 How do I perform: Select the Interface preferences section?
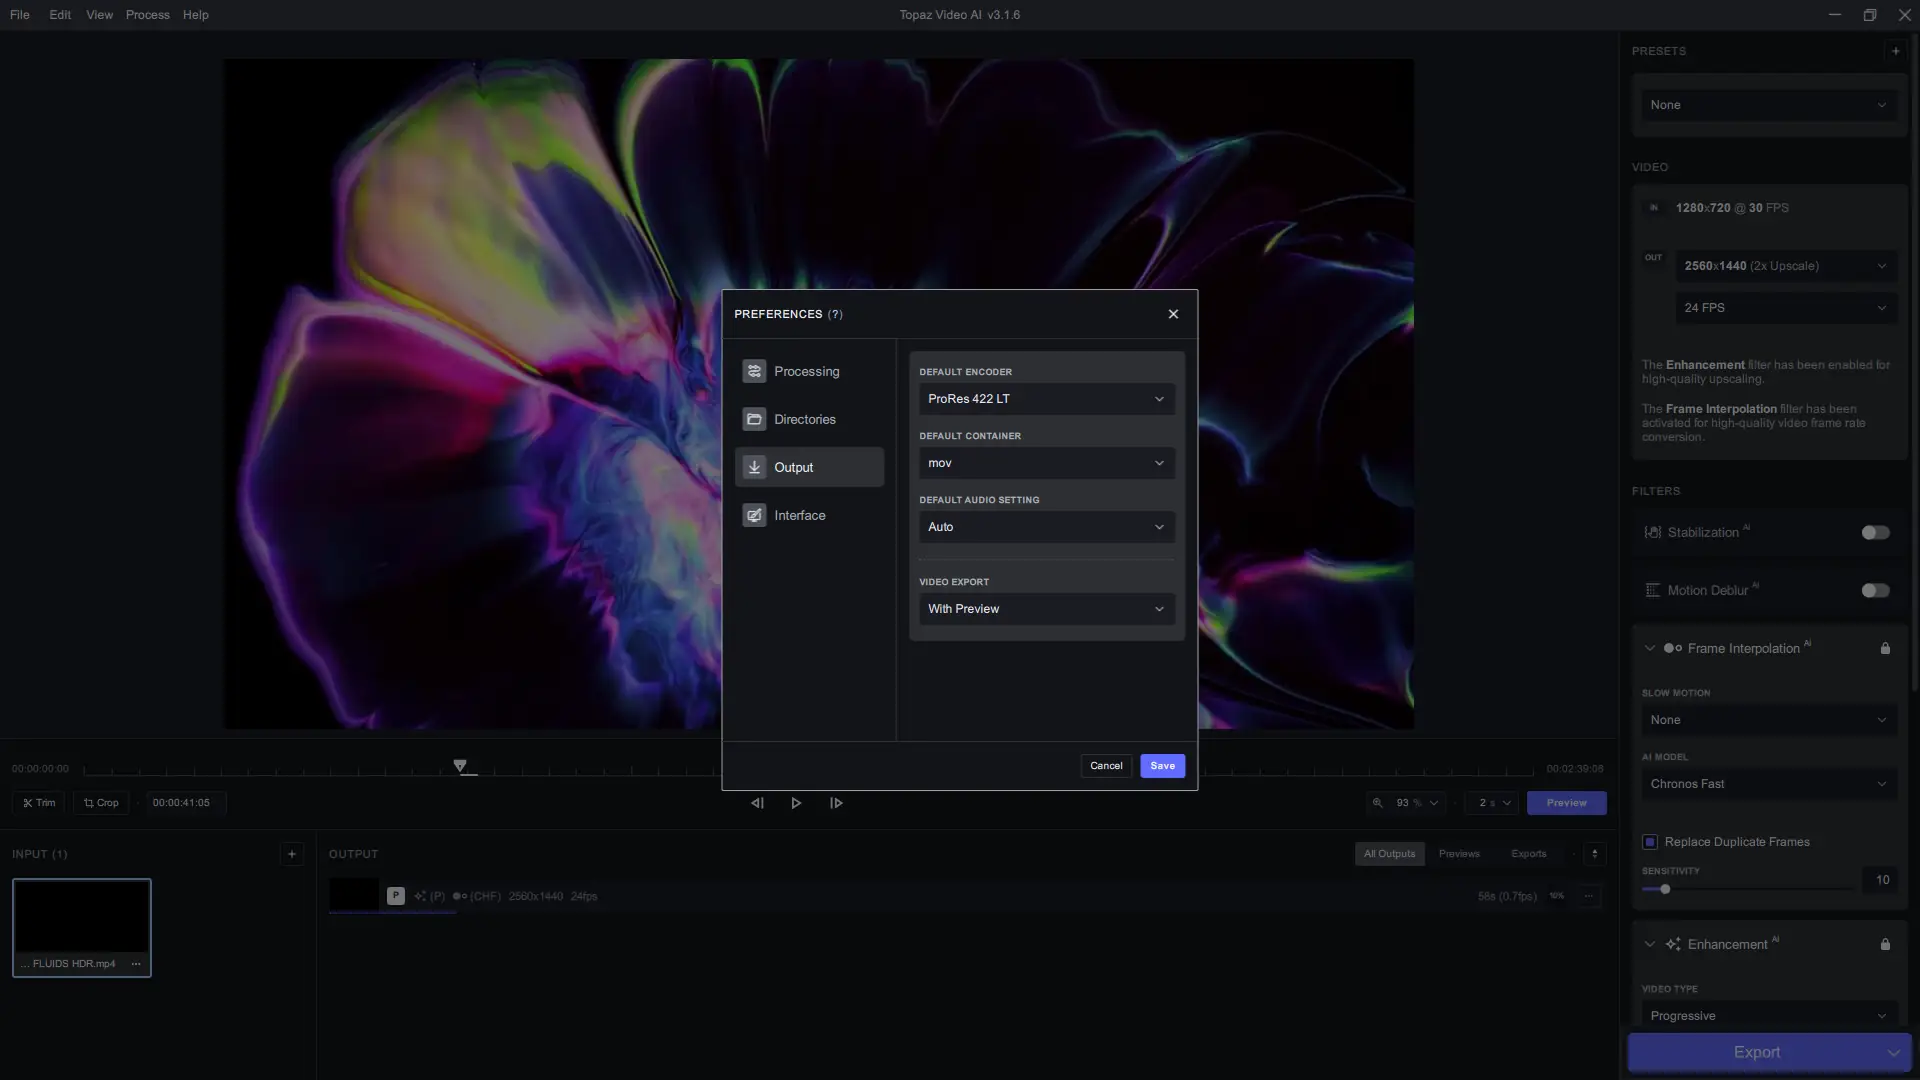click(x=801, y=515)
